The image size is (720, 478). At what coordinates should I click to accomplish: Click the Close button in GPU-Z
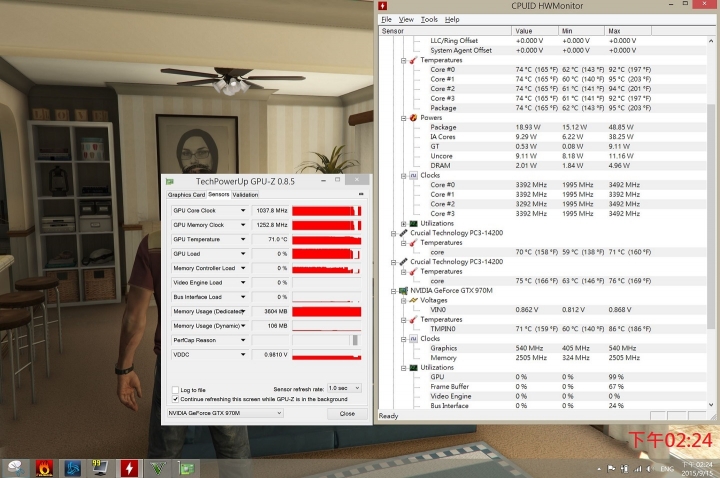tap(347, 413)
